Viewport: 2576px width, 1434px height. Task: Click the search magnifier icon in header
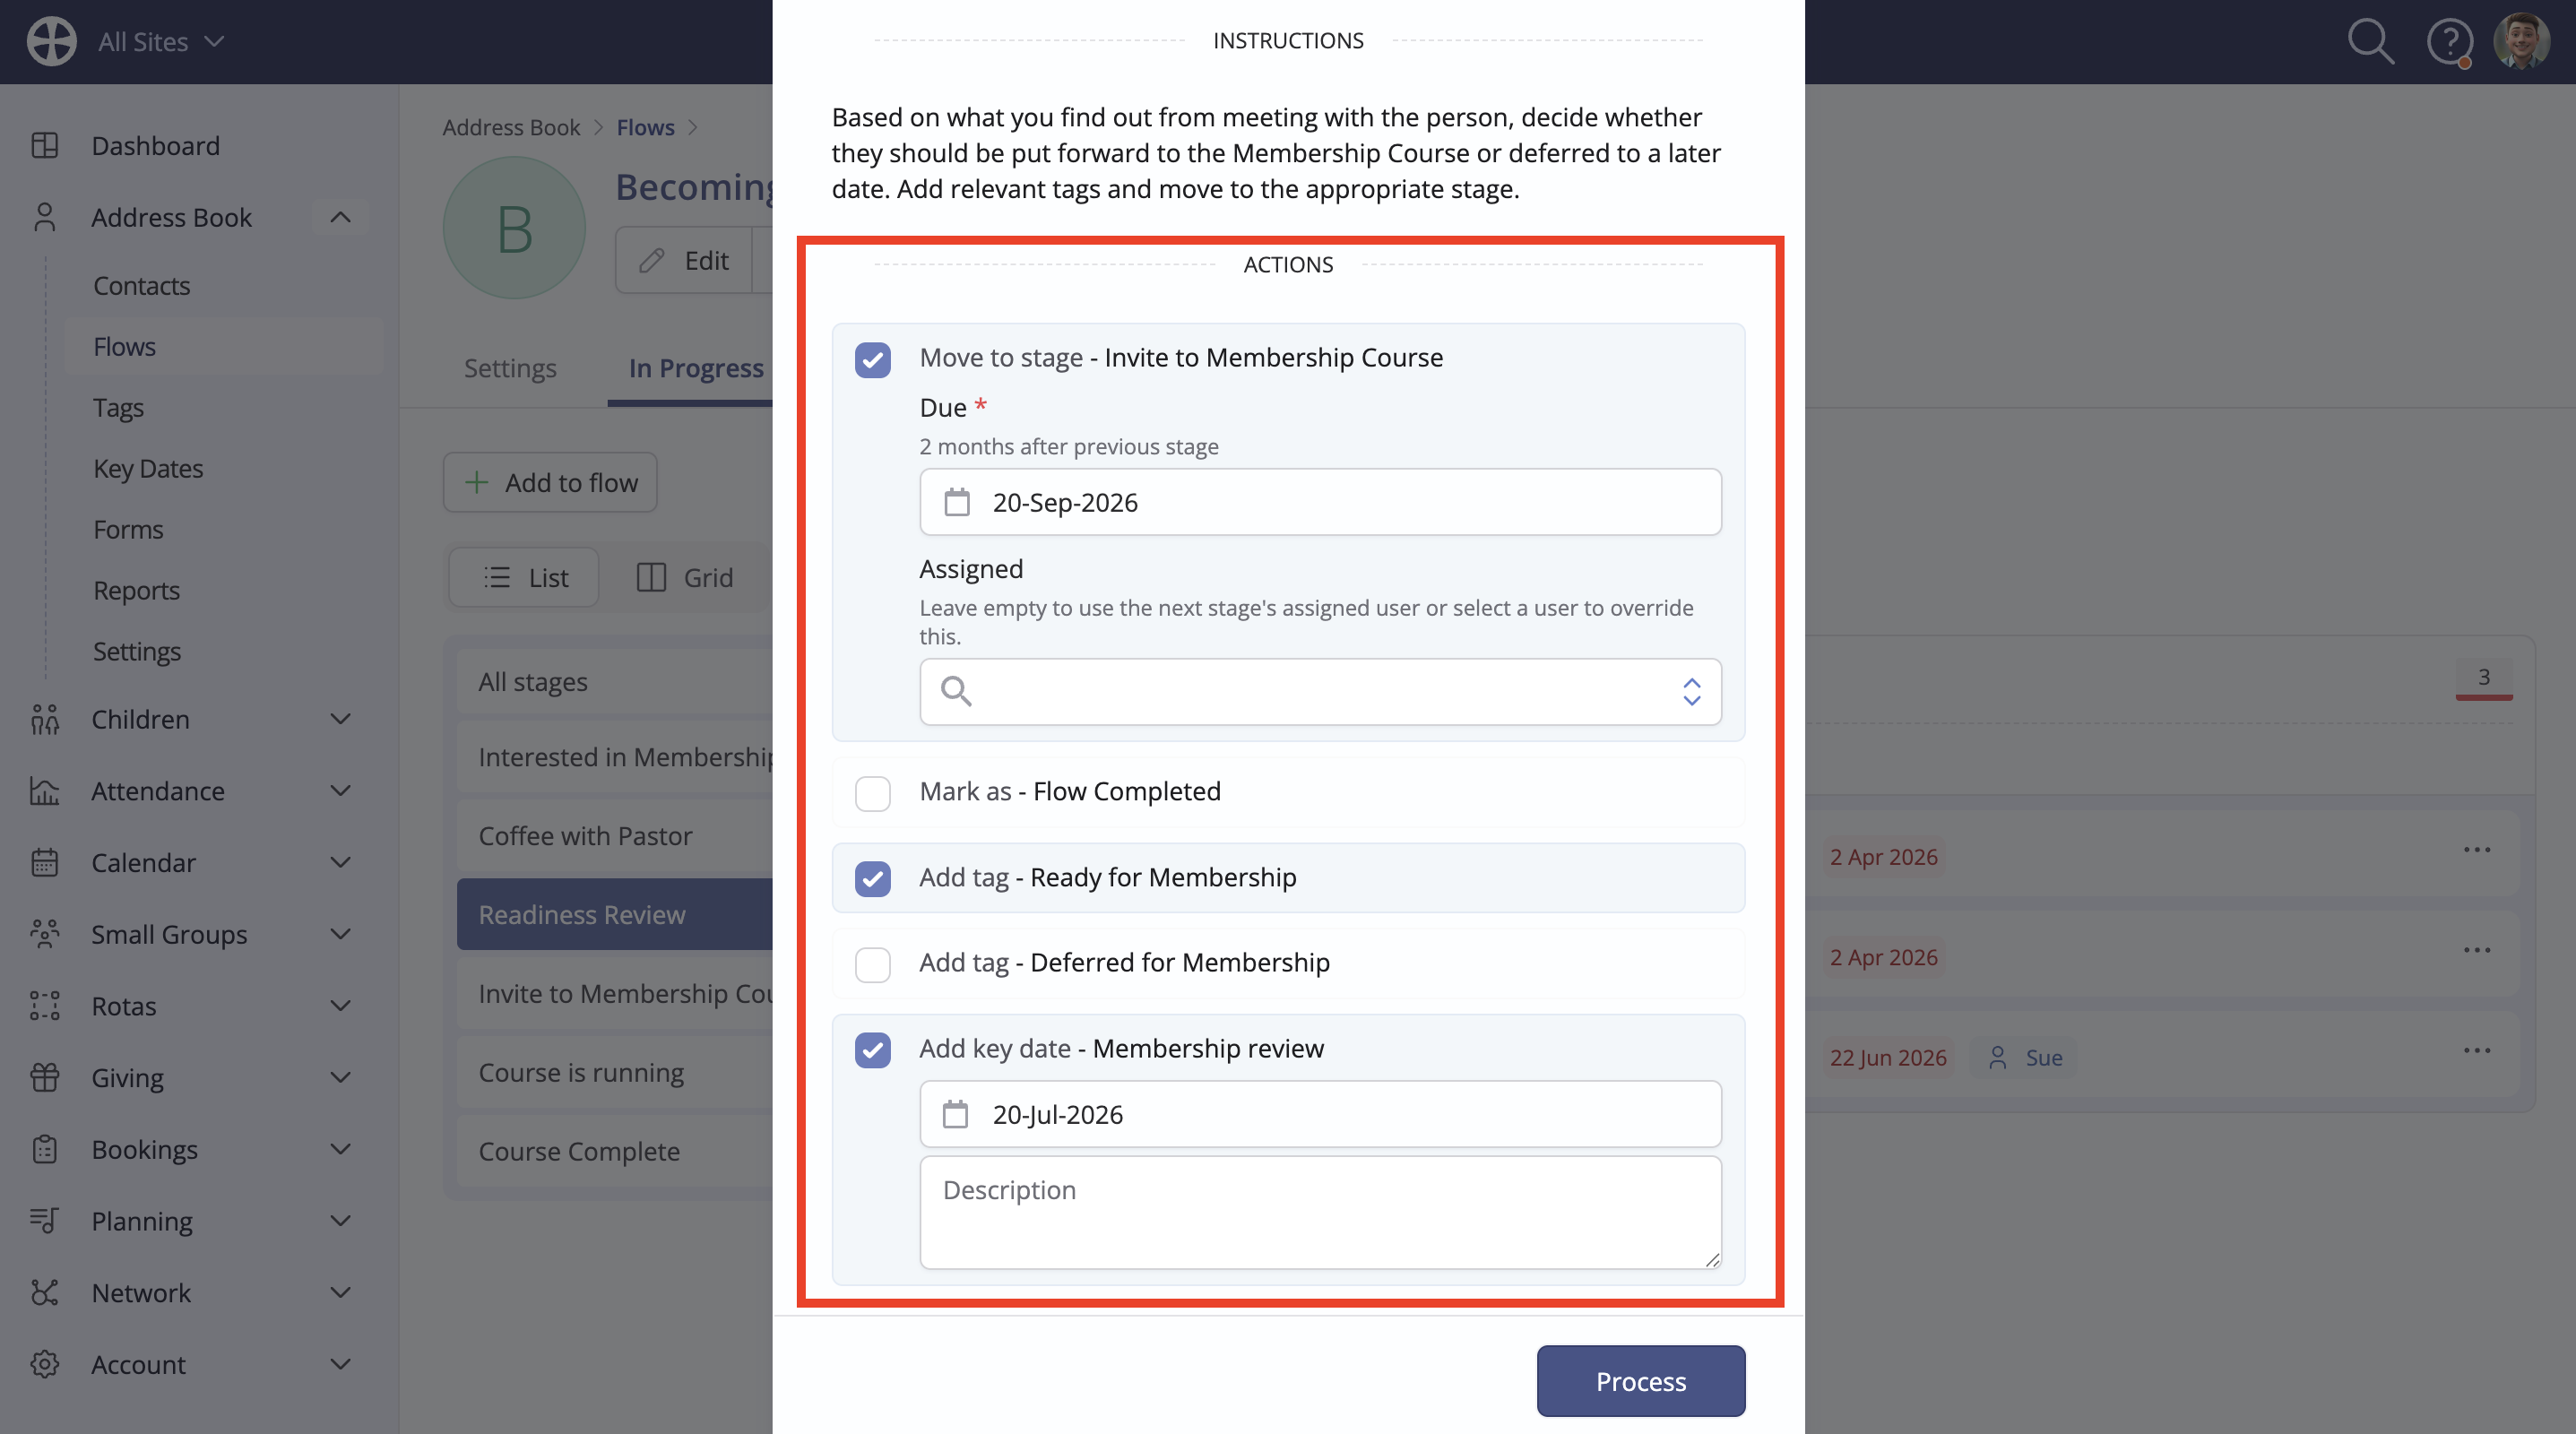(2370, 41)
